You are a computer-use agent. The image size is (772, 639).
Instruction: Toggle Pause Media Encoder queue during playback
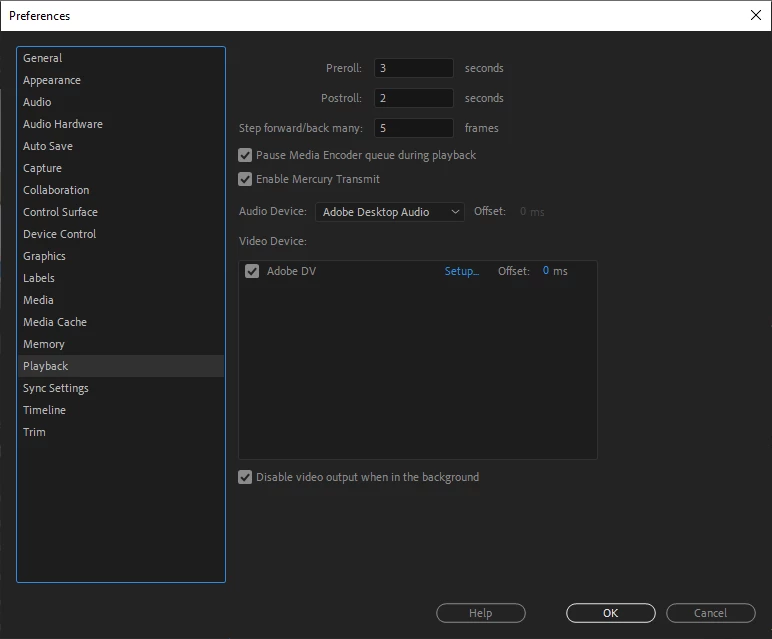click(245, 155)
